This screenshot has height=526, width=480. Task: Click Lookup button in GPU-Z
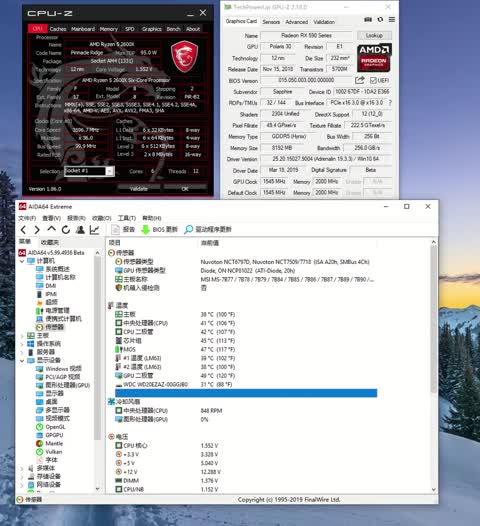(374, 35)
